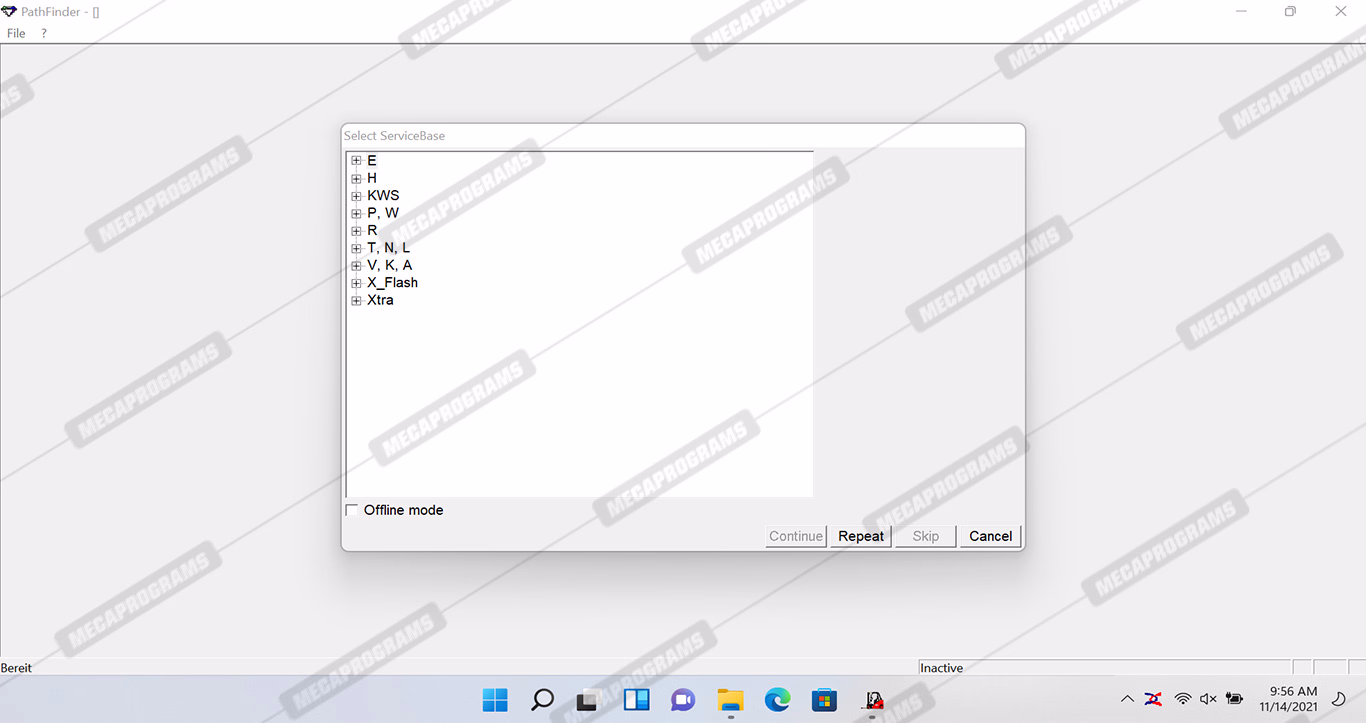Open Microsoft Store from the taskbar

click(824, 700)
